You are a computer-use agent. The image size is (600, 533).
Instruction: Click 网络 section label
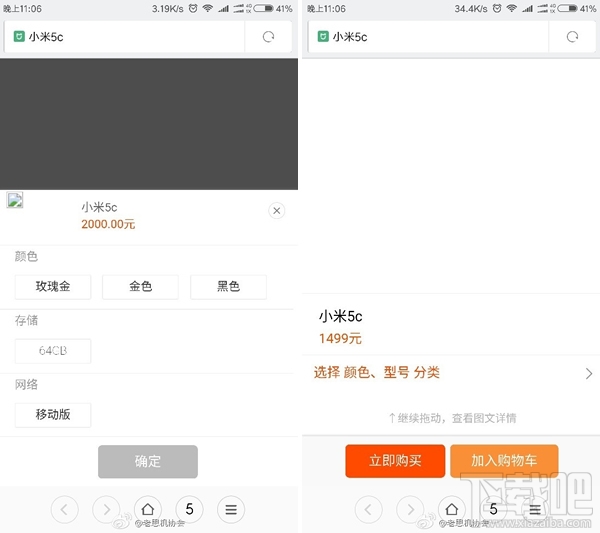coord(26,385)
